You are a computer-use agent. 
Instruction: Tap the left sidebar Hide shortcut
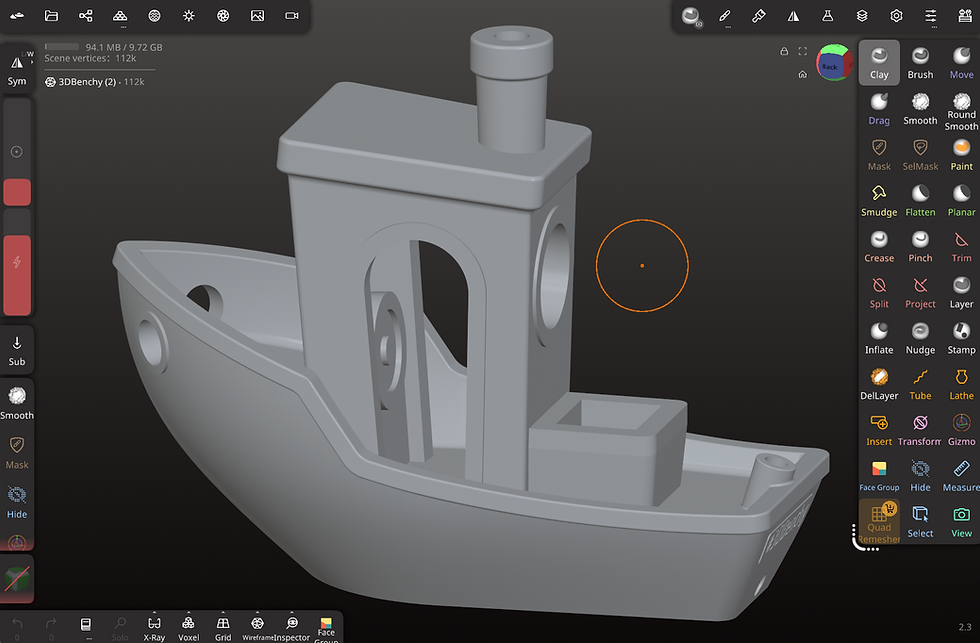[17, 502]
